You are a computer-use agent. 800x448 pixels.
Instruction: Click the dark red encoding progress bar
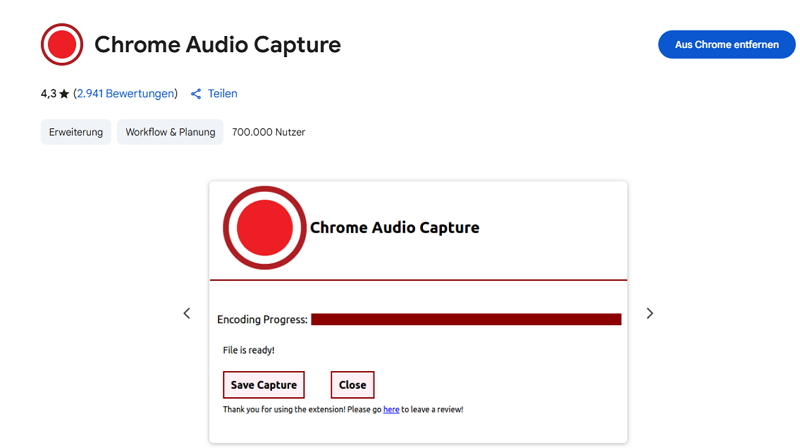point(465,319)
